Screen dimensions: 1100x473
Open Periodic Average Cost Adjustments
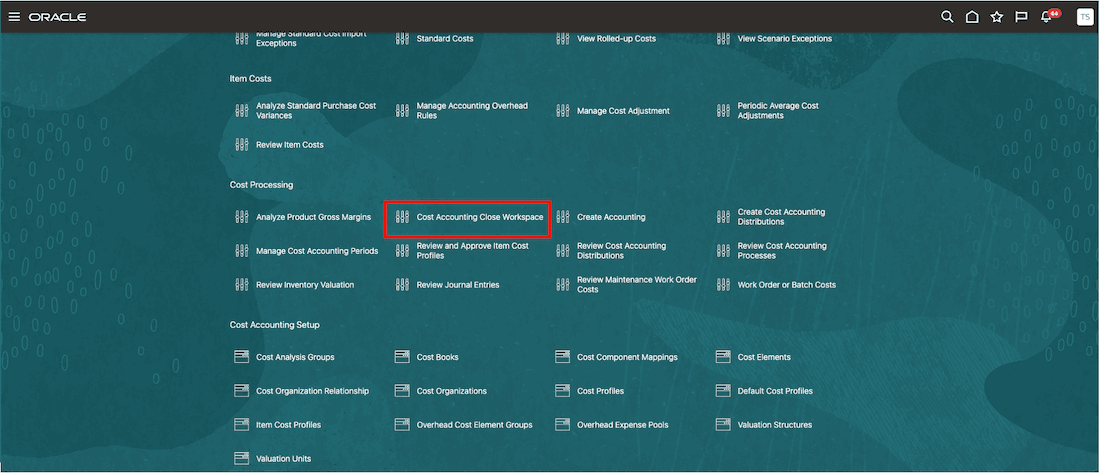coord(778,110)
